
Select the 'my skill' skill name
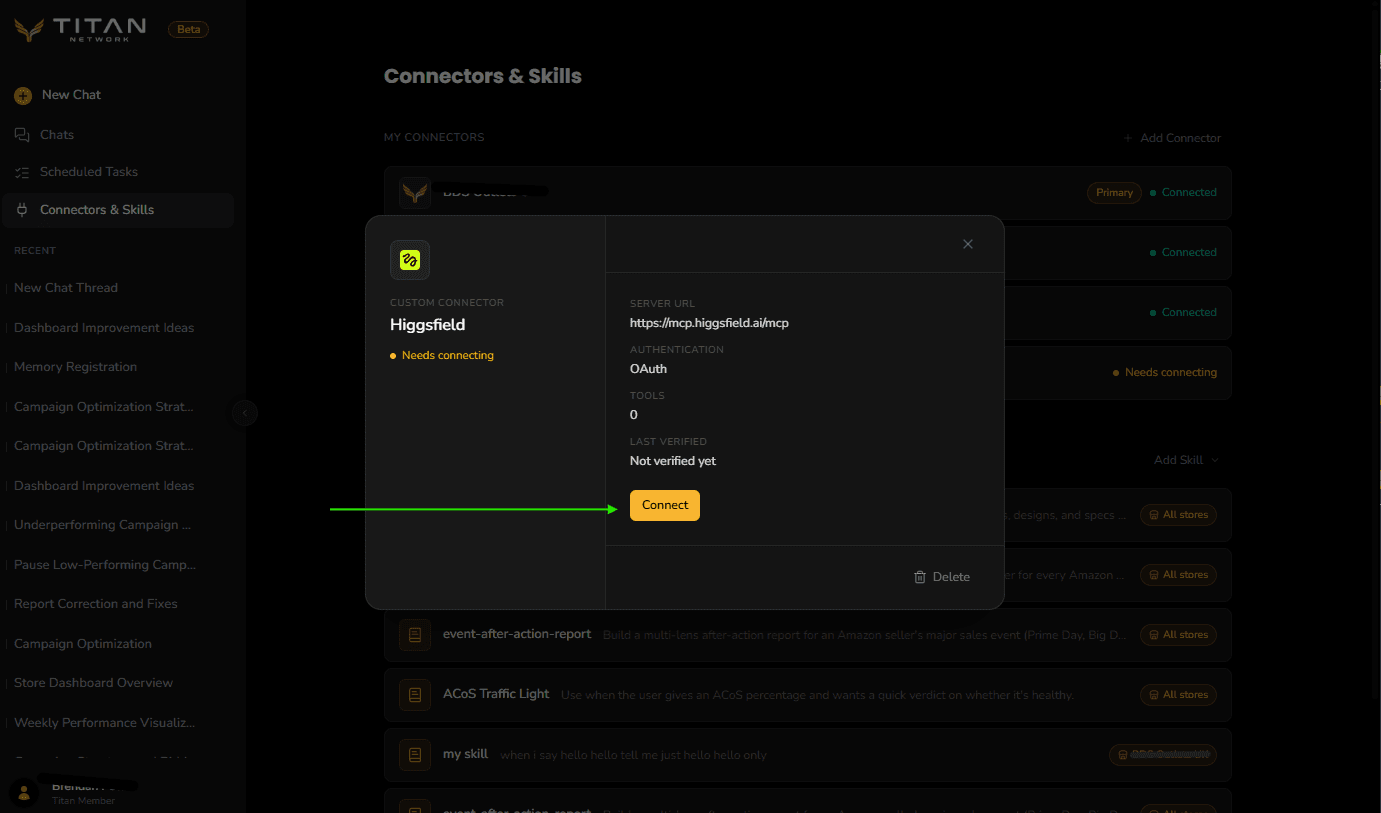point(465,754)
